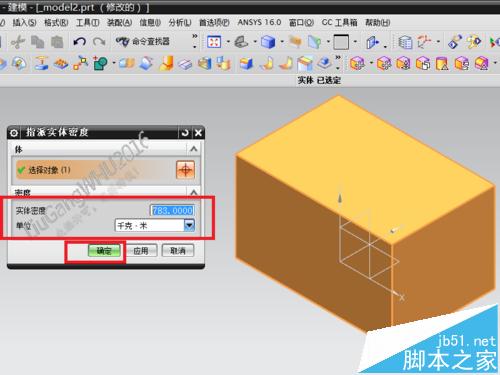Undo the last action
The image size is (500, 375).
[x=80, y=42]
